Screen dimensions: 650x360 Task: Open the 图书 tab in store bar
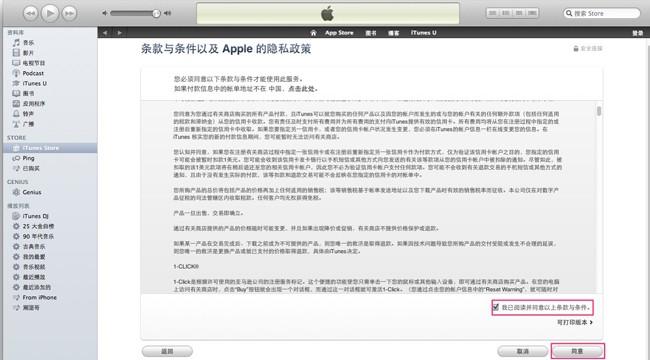tap(371, 33)
